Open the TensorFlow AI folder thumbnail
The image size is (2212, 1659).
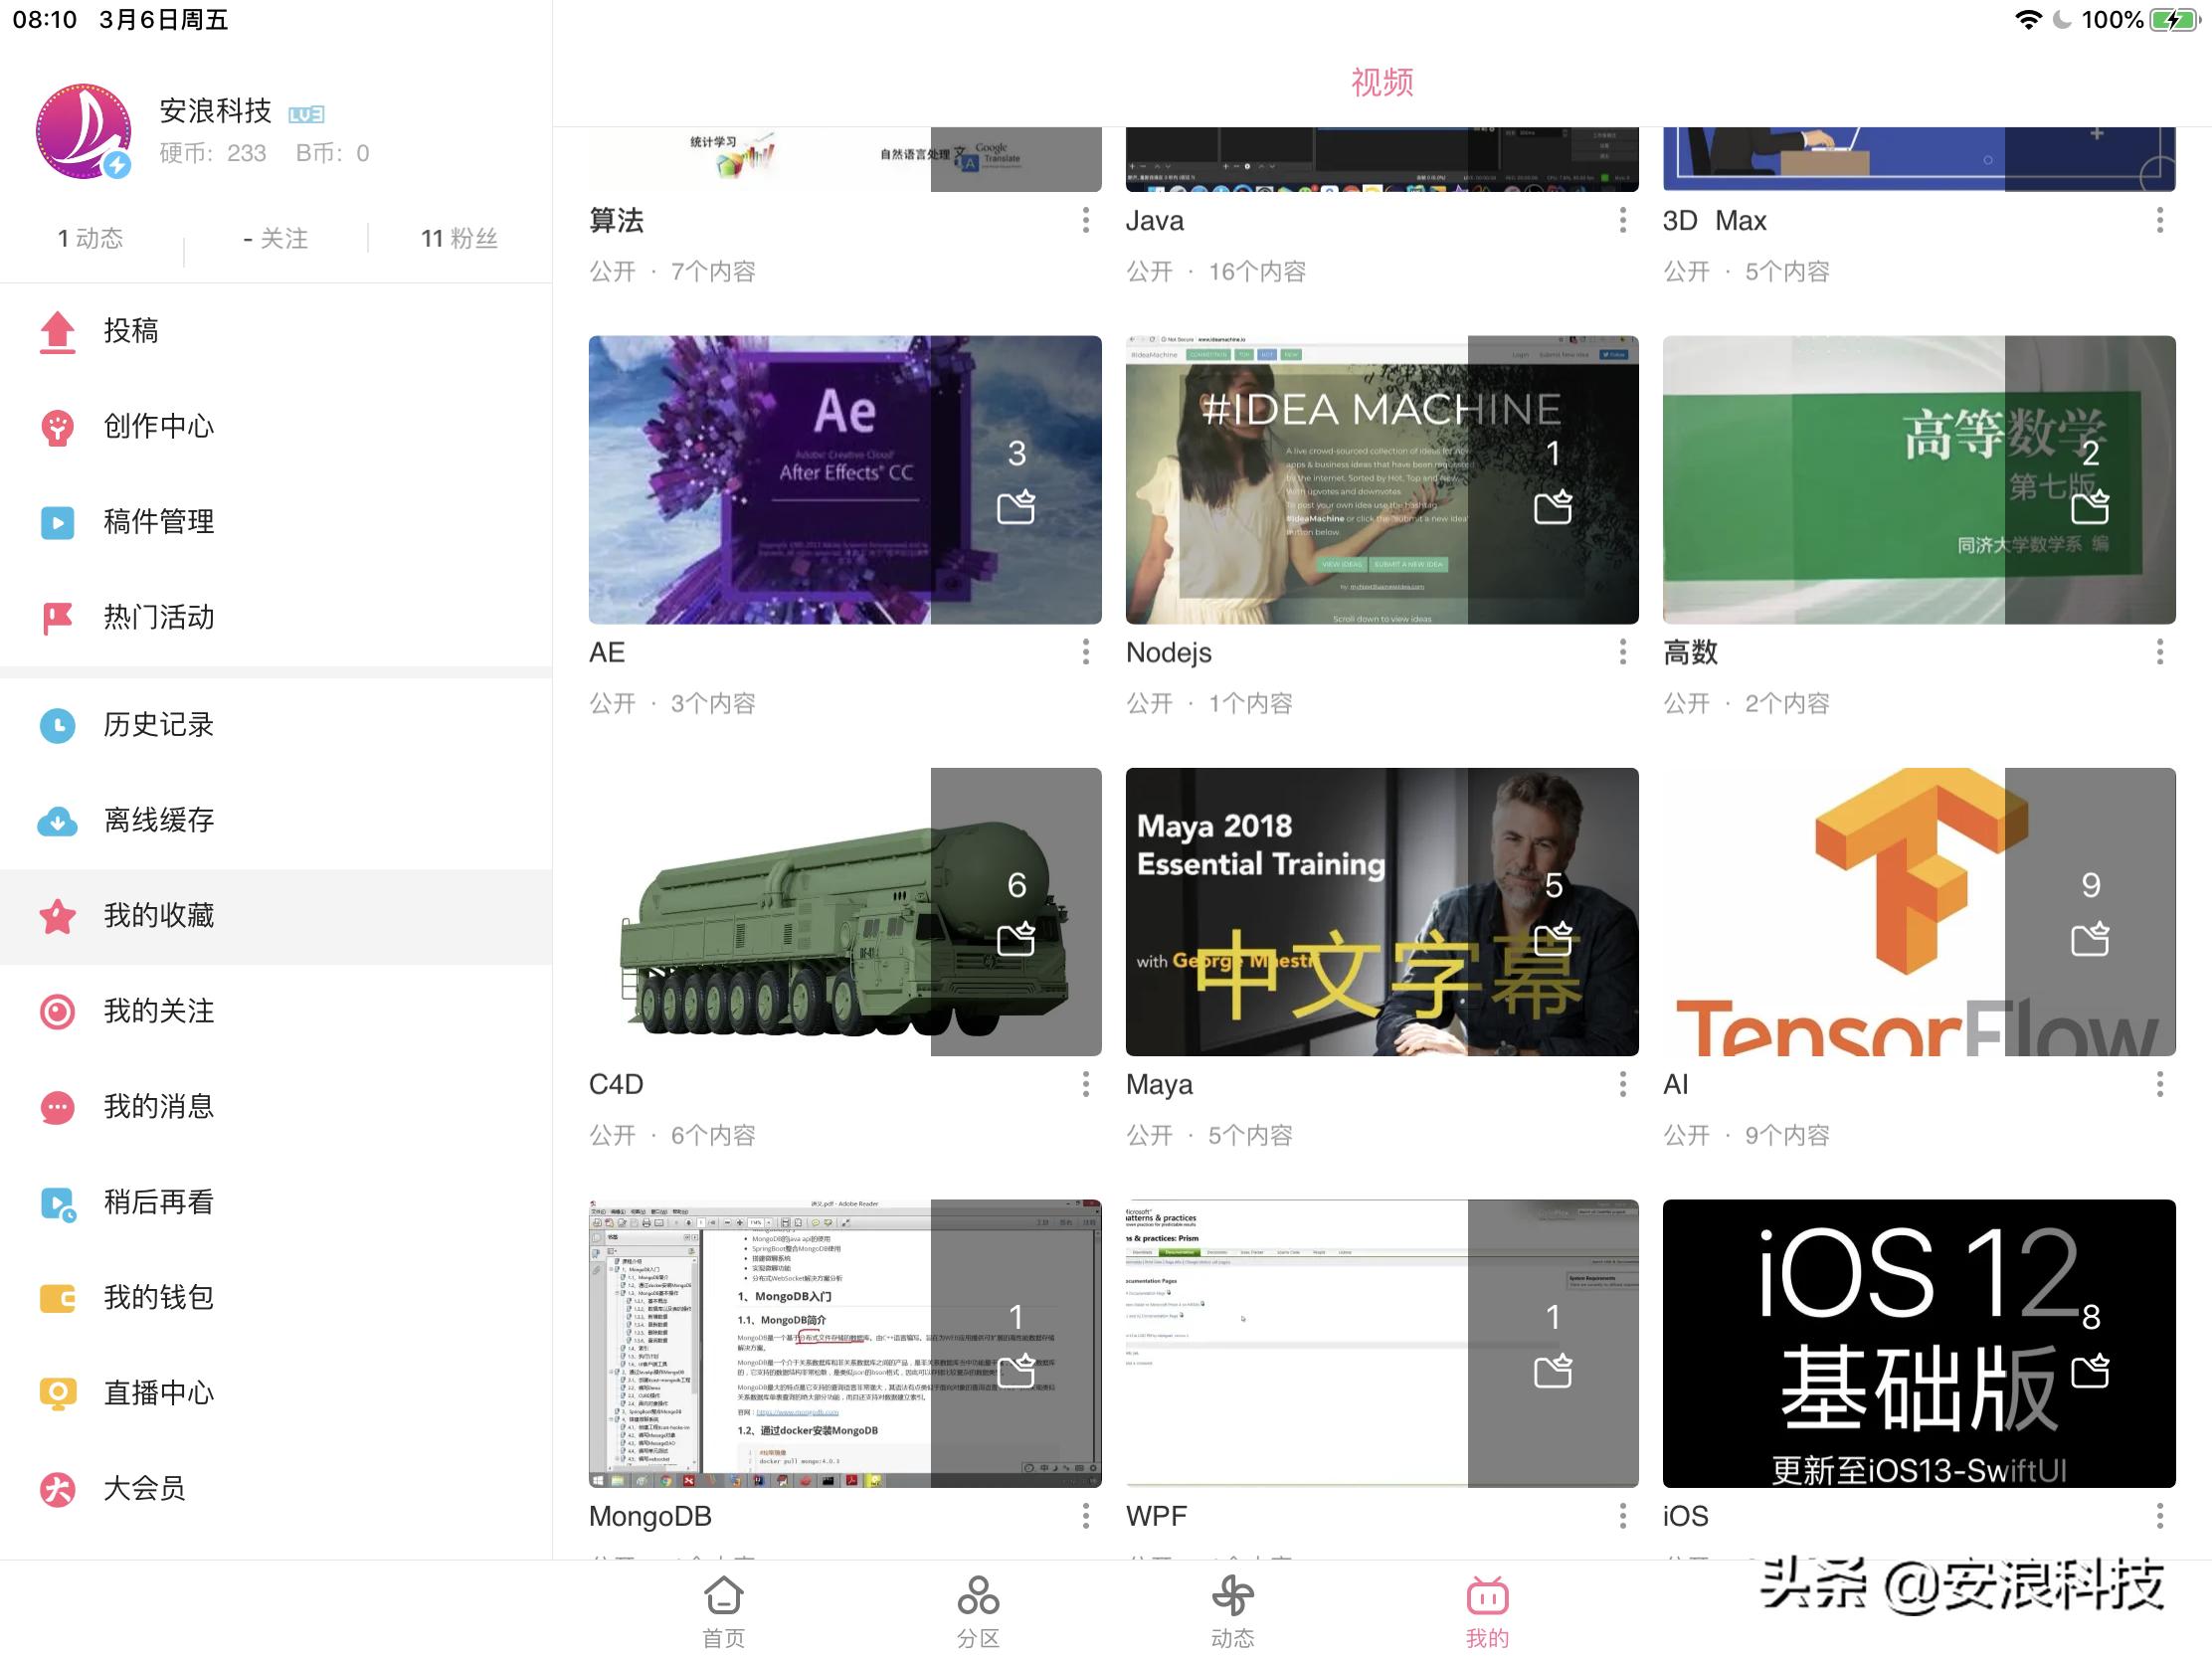1918,912
